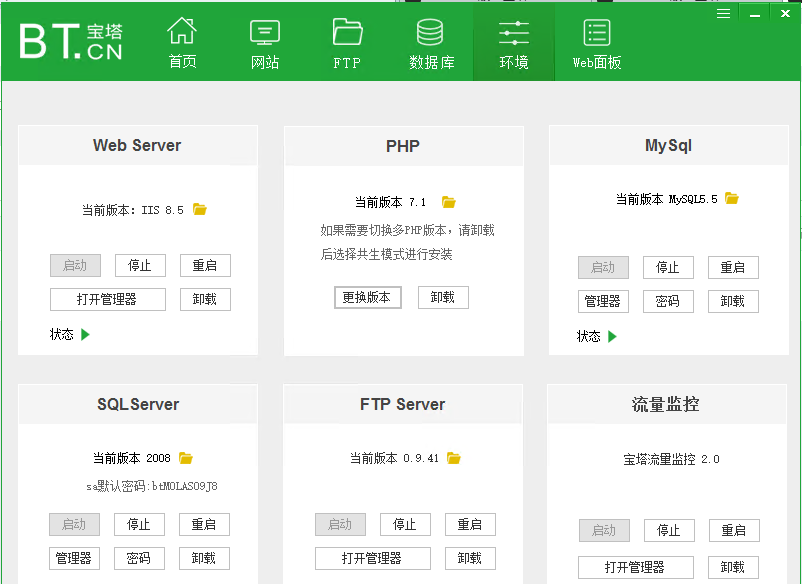Image resolution: width=802 pixels, height=584 pixels.
Task: Click MySql 密码 password button
Action: click(x=668, y=301)
